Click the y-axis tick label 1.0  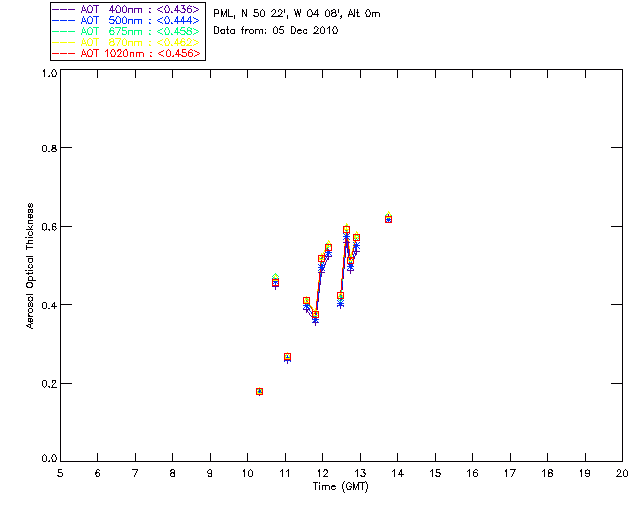point(49,73)
